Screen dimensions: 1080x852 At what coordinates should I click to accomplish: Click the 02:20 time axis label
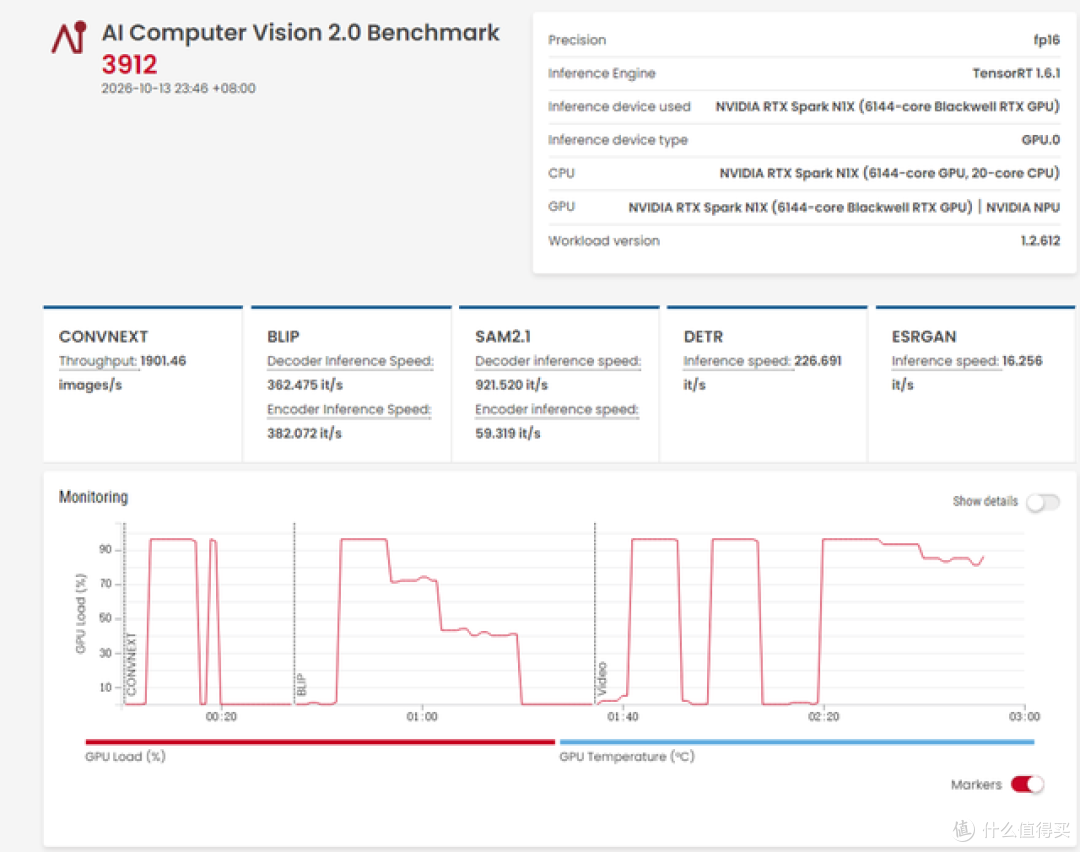coord(824,717)
